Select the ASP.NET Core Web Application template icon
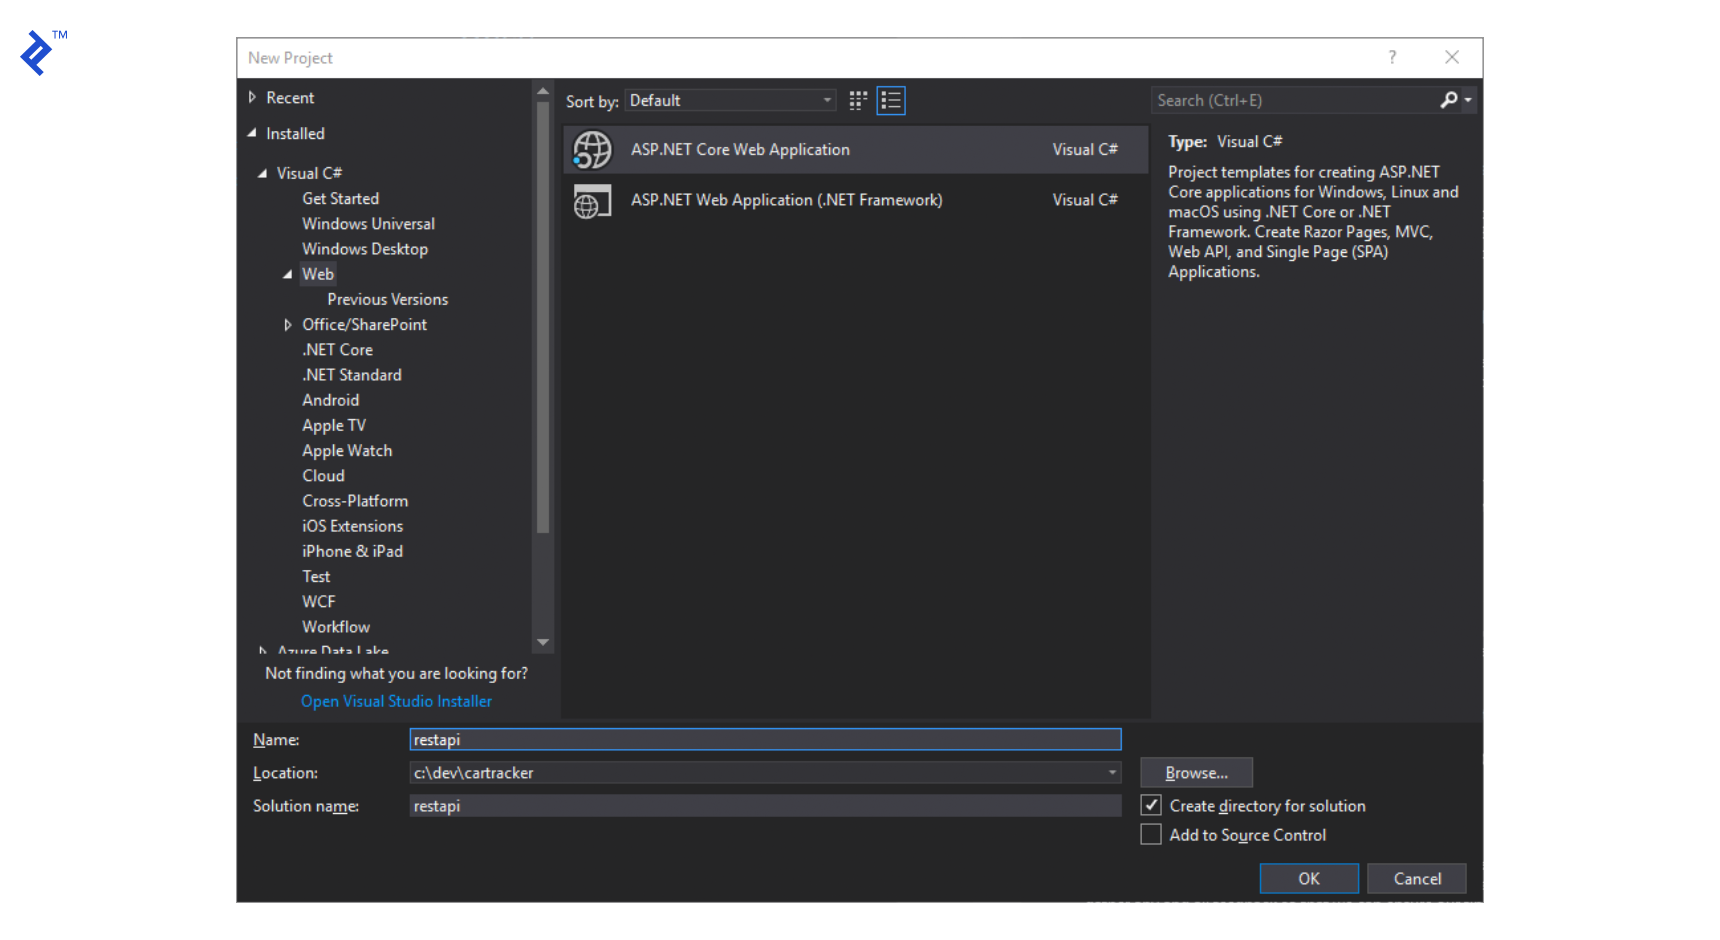Image resolution: width=1720 pixels, height=940 pixels. point(592,149)
